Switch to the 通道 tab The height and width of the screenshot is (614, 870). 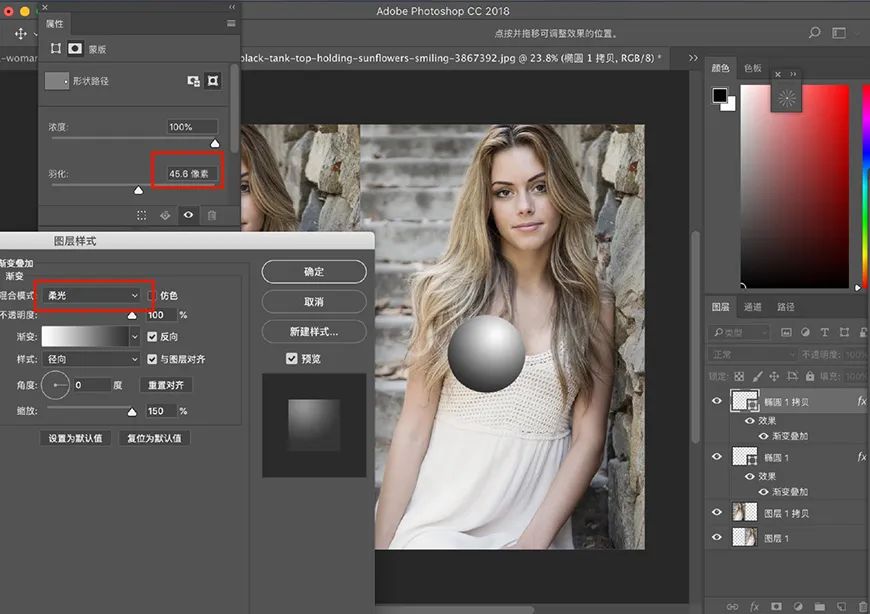[752, 307]
